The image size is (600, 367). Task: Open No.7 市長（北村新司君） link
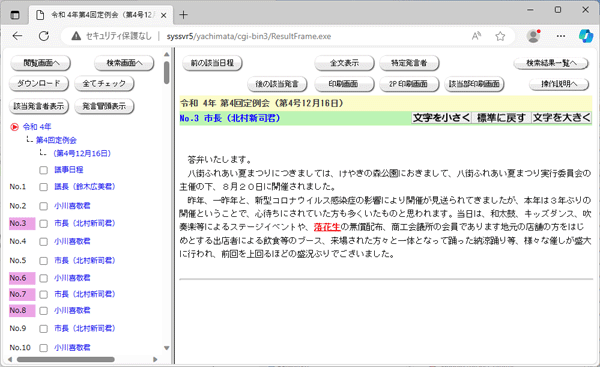(85, 294)
